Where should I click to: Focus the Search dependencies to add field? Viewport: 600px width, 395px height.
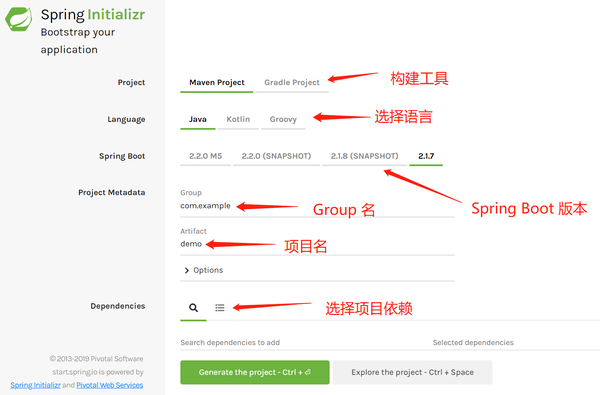[x=298, y=343]
